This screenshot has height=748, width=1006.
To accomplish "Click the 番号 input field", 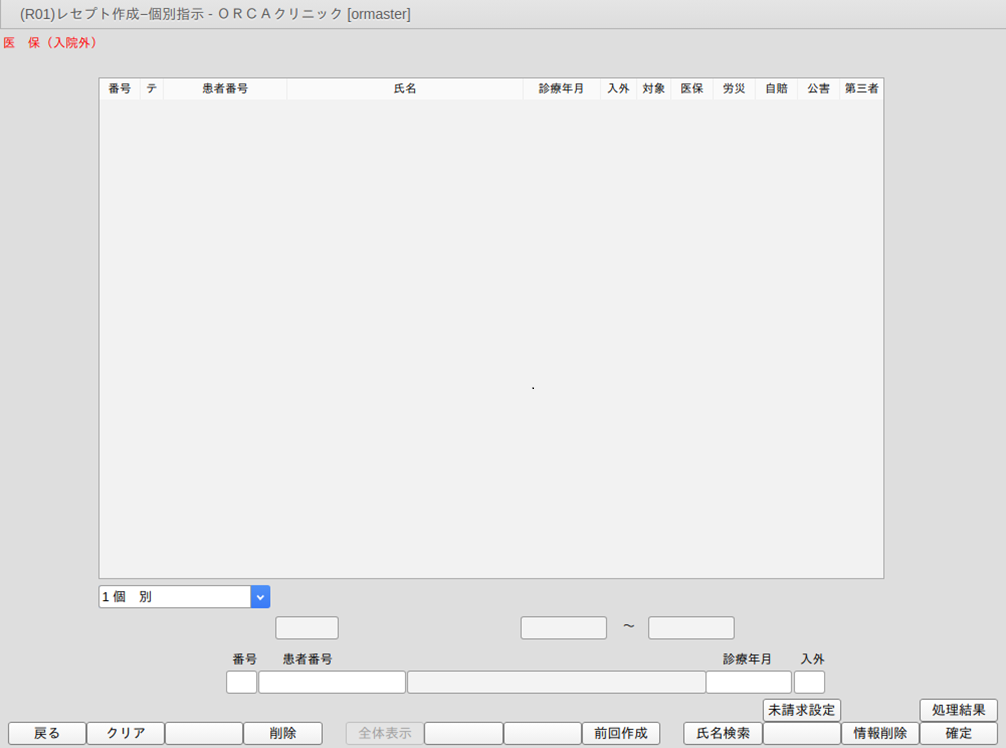I will pos(241,682).
